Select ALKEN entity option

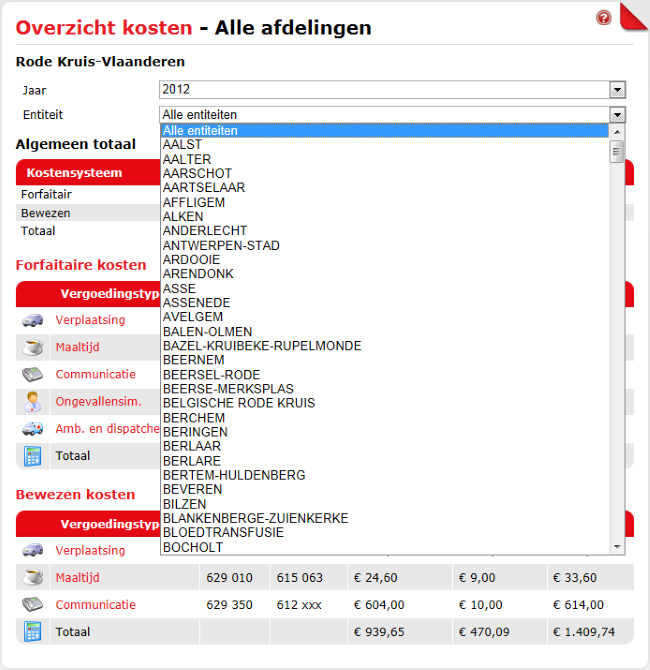pos(385,216)
